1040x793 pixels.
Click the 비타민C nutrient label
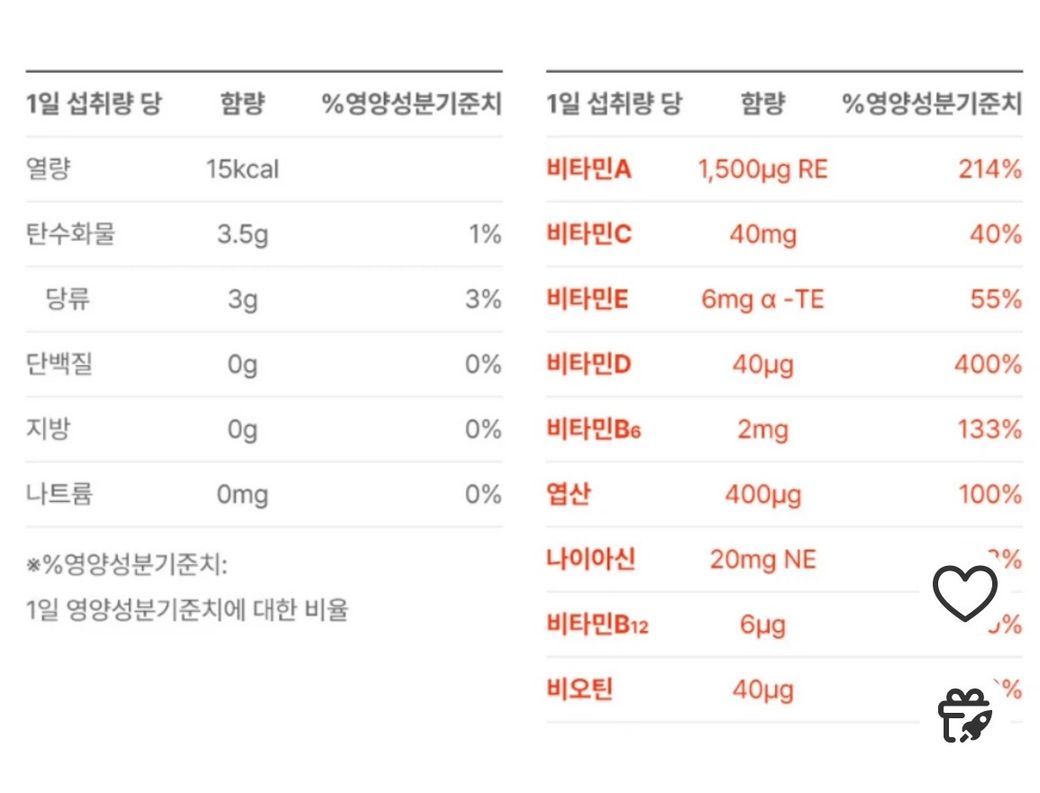589,234
